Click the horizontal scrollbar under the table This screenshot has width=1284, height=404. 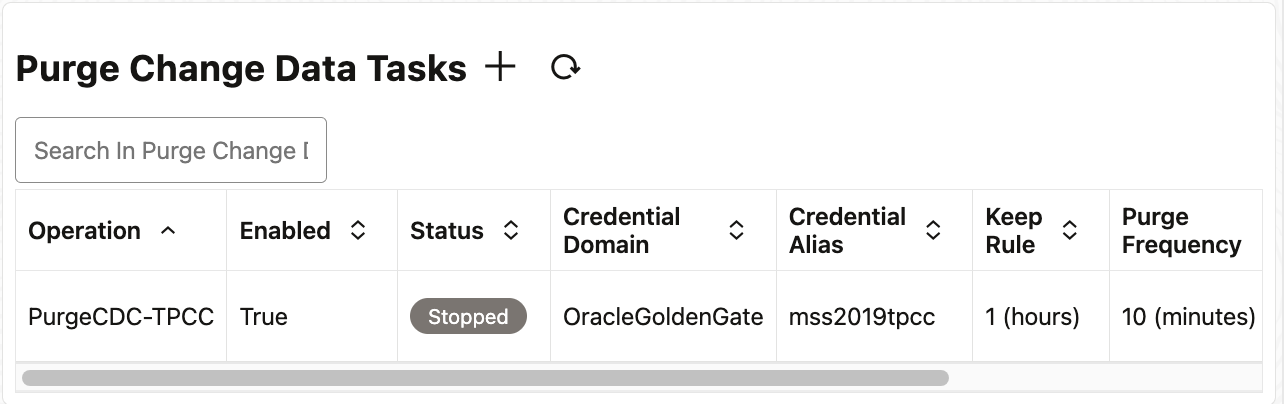tap(485, 378)
